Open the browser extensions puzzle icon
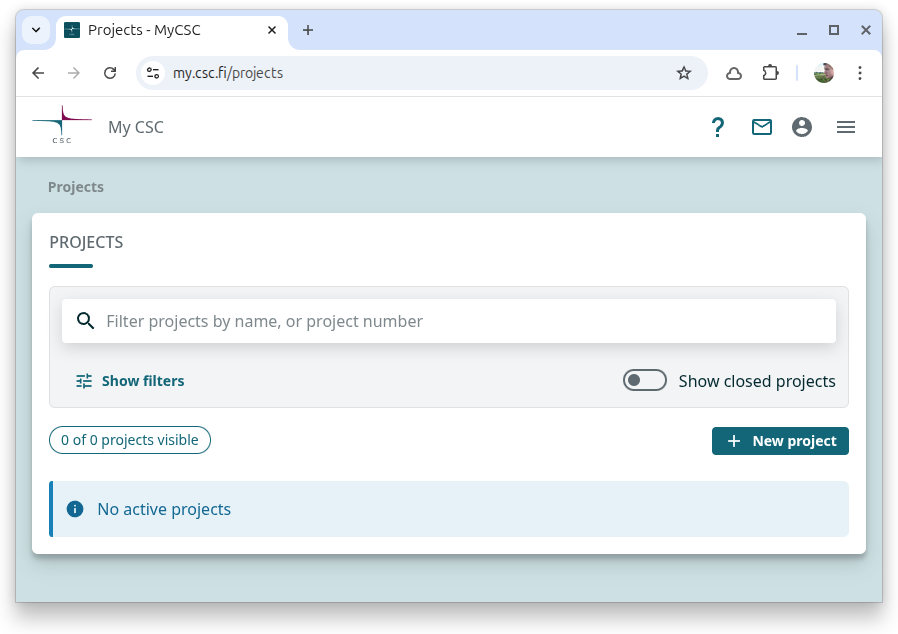 click(x=770, y=73)
